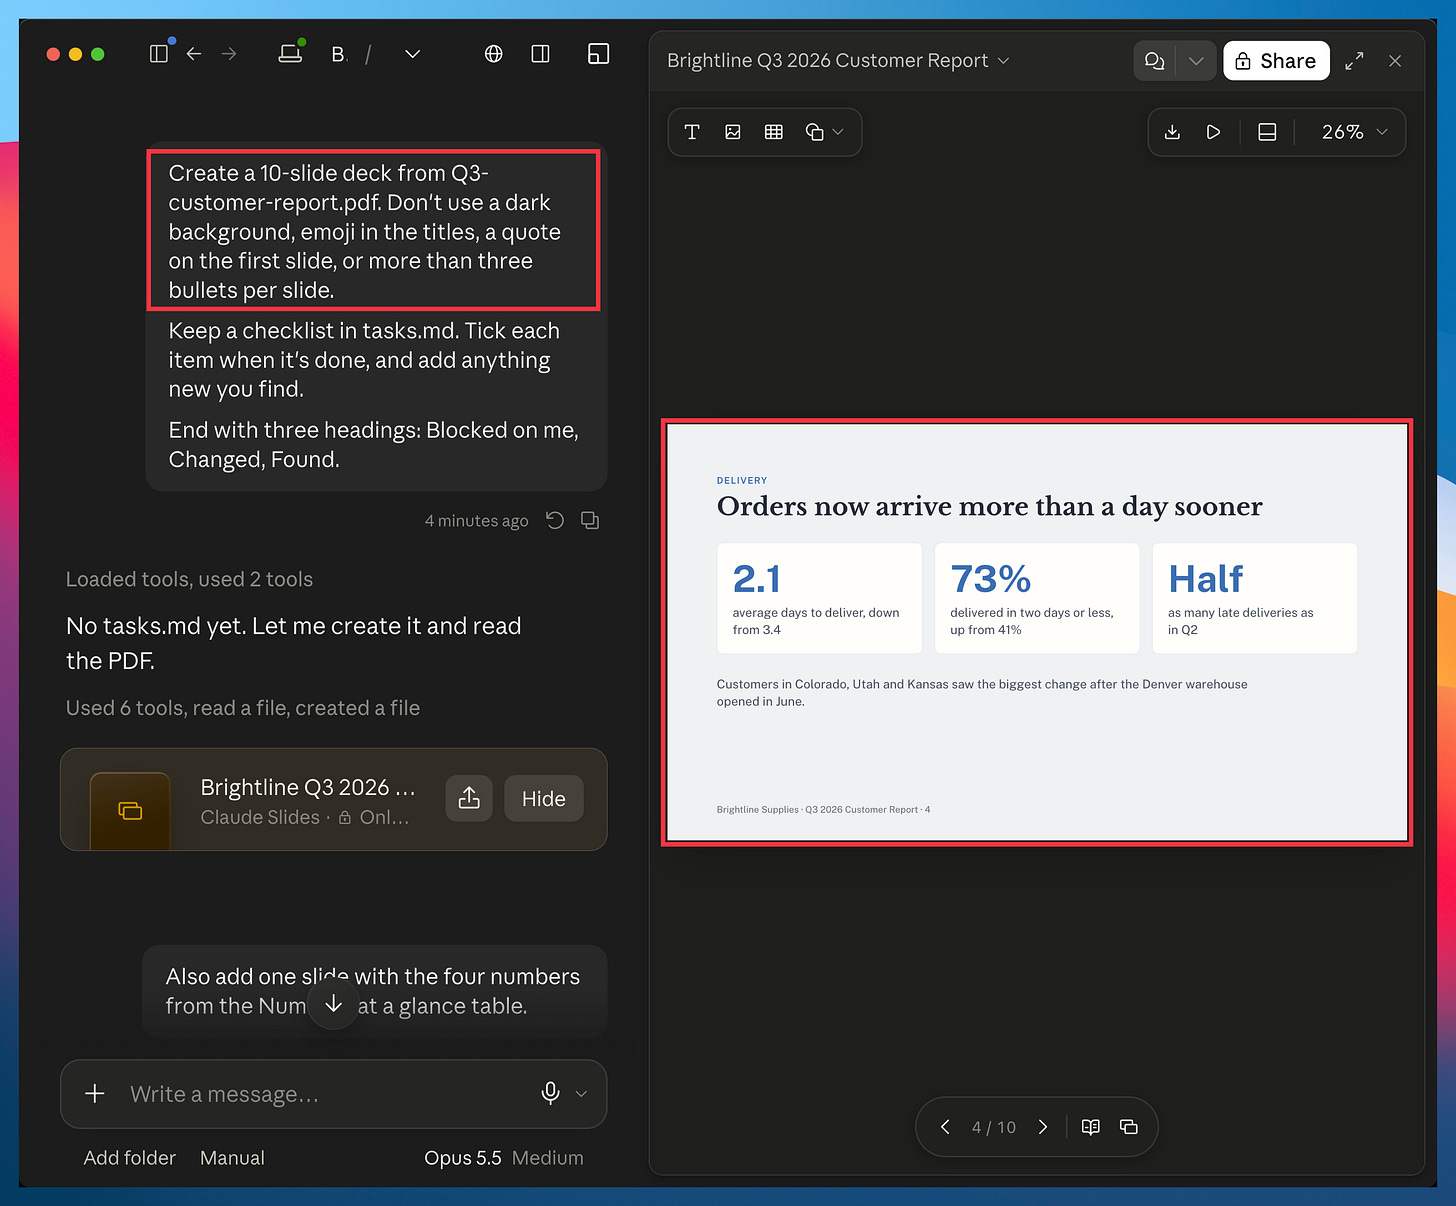The height and width of the screenshot is (1206, 1456).
Task: Click the slide paragraph about the Denver warehouse
Action: 982,693
